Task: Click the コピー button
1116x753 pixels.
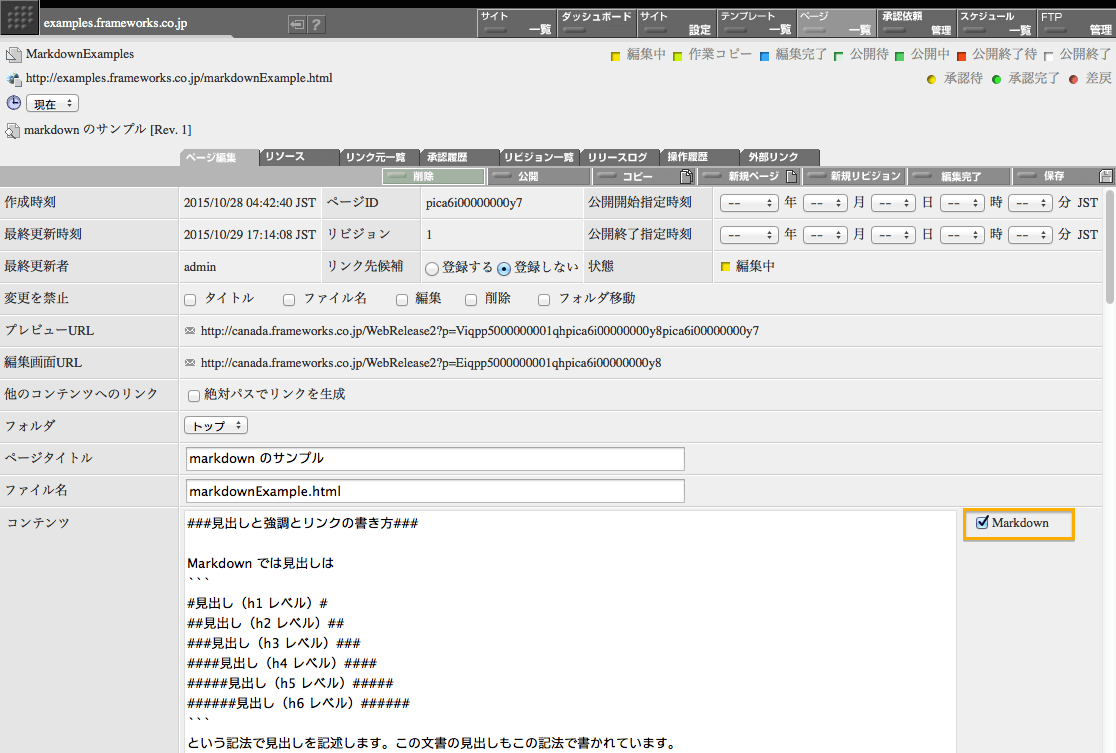Action: click(643, 177)
